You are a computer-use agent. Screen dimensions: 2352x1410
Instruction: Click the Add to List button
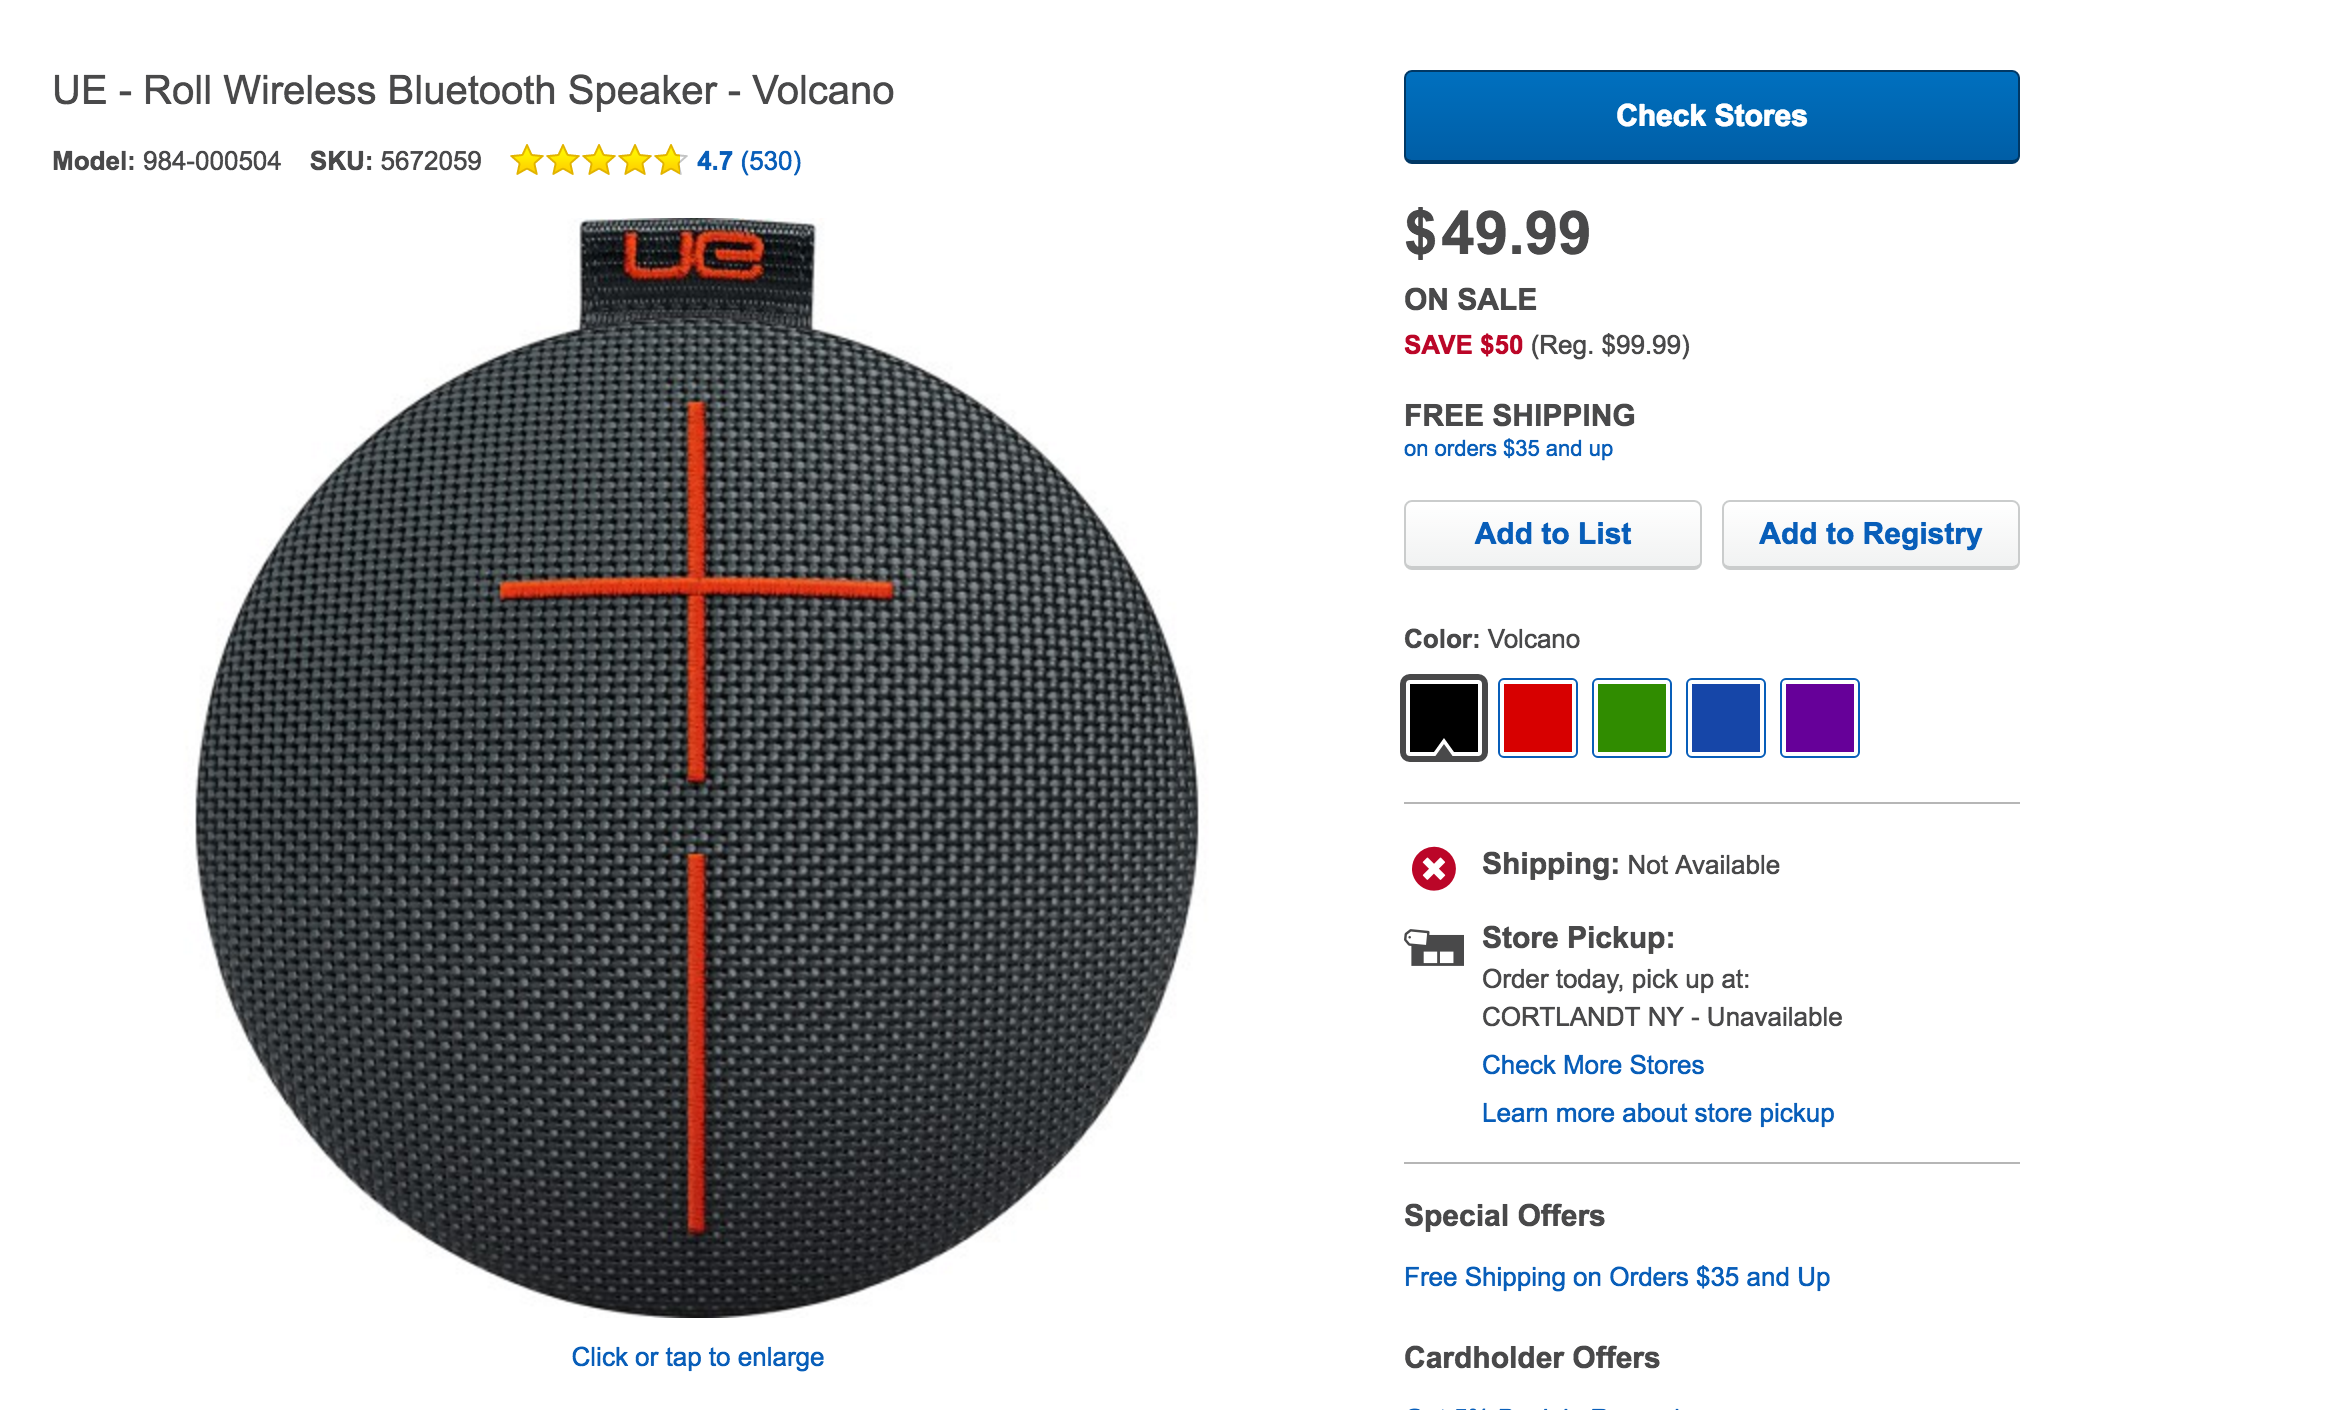pos(1552,534)
